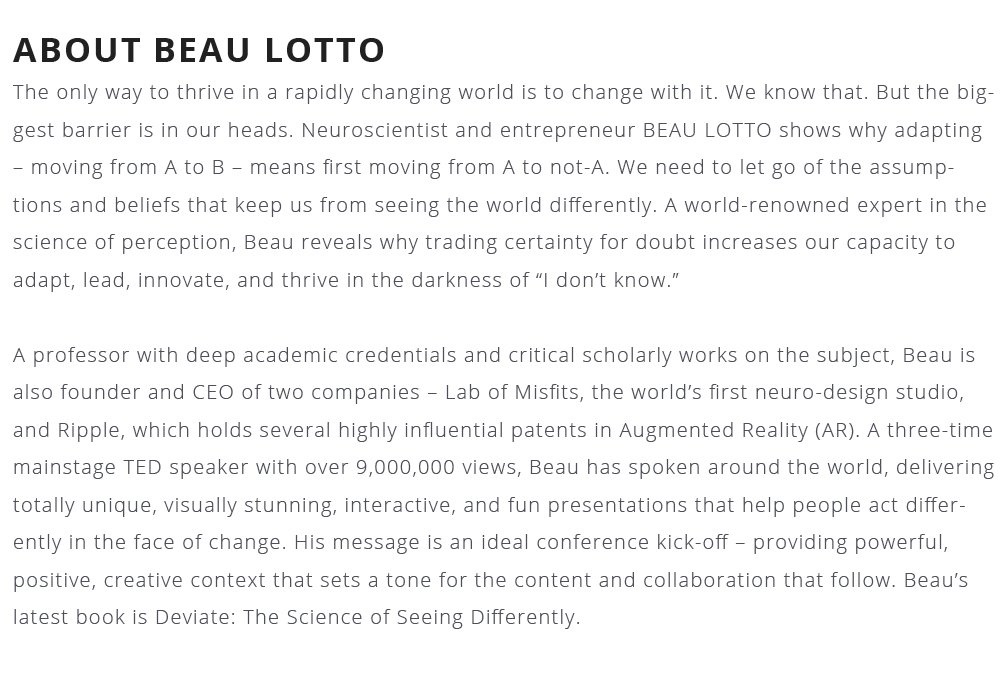Click the quoted phrase "I don't know."
Viewport: 1000px width, 700px height.
(608, 280)
